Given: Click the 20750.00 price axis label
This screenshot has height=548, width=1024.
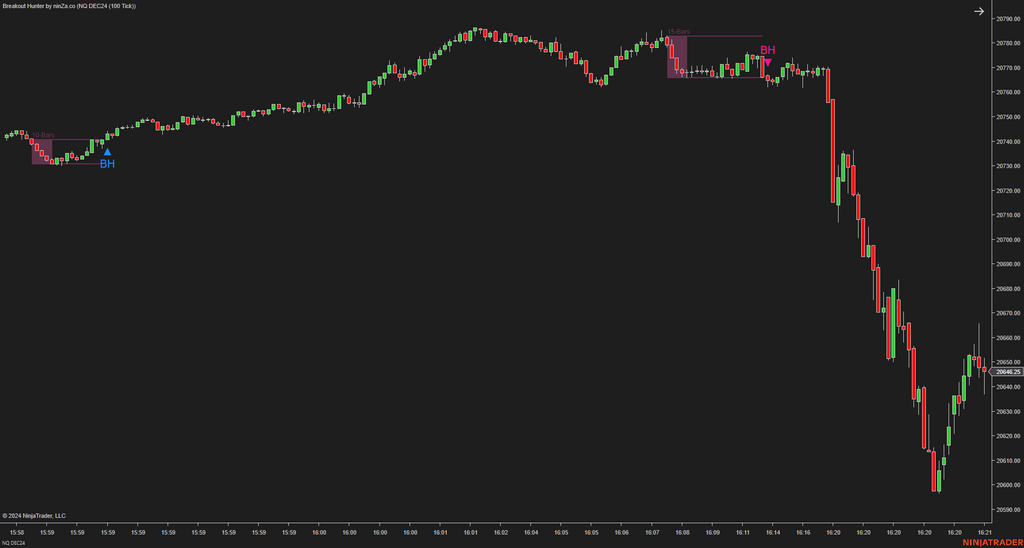Looking at the screenshot, I should (1008, 117).
